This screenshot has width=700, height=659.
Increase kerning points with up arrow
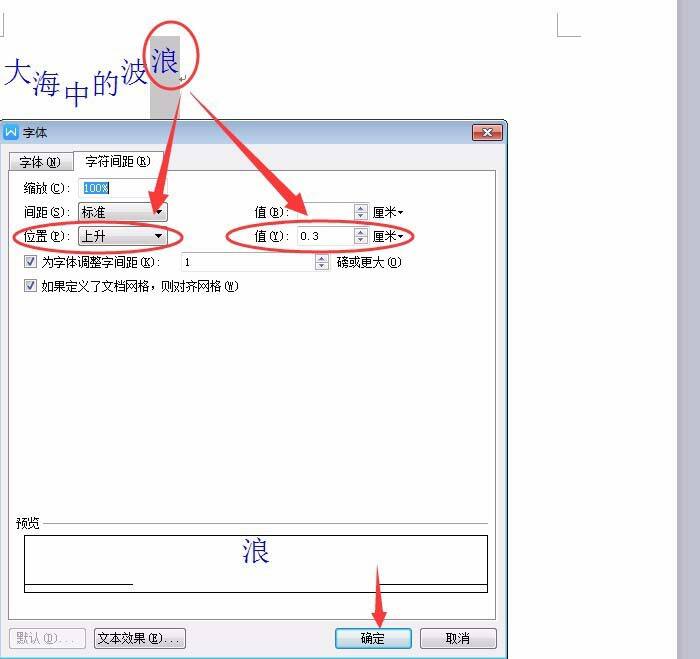[x=321, y=258]
